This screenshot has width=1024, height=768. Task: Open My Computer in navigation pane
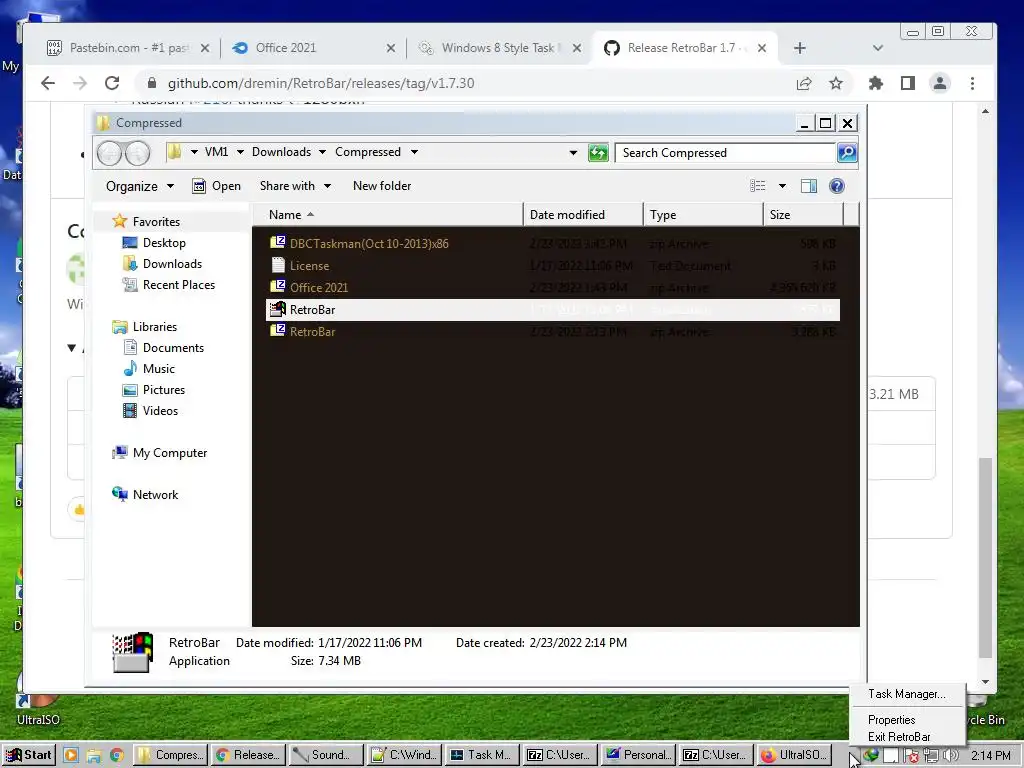point(170,453)
